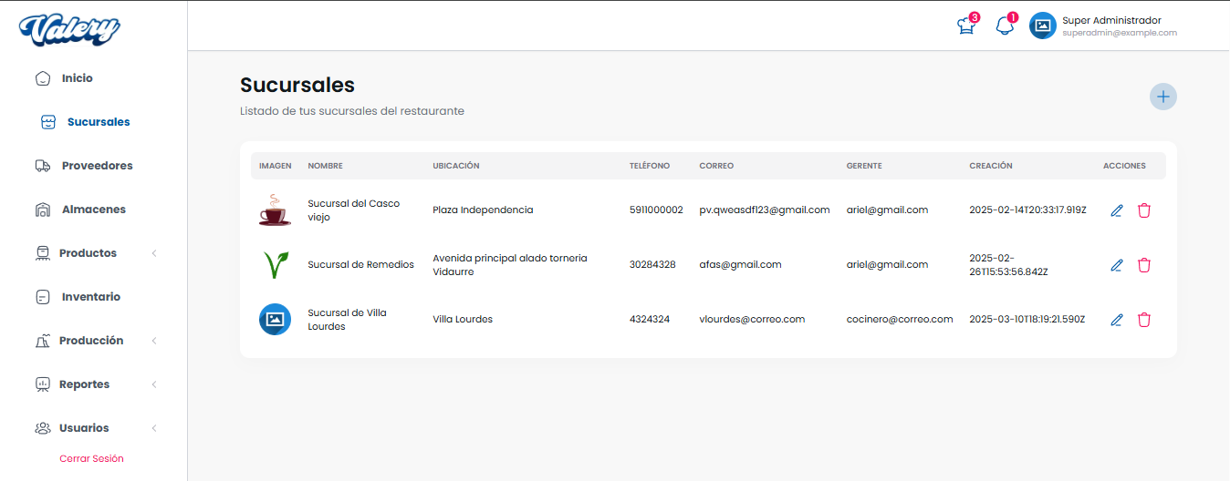
Task: Click phone number 5911000002
Action: 656,210
